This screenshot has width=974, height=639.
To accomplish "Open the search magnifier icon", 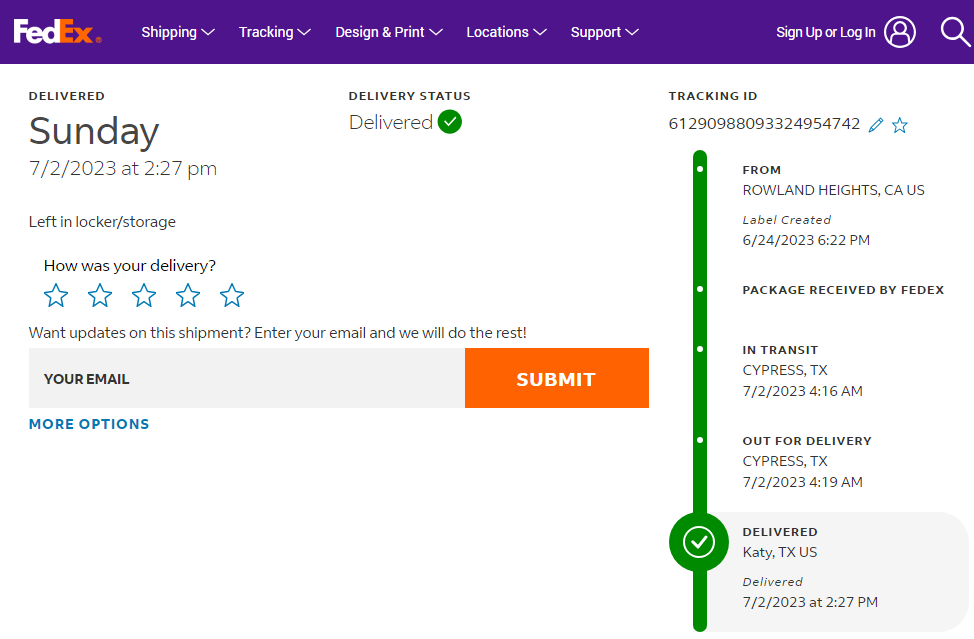I will pos(956,32).
